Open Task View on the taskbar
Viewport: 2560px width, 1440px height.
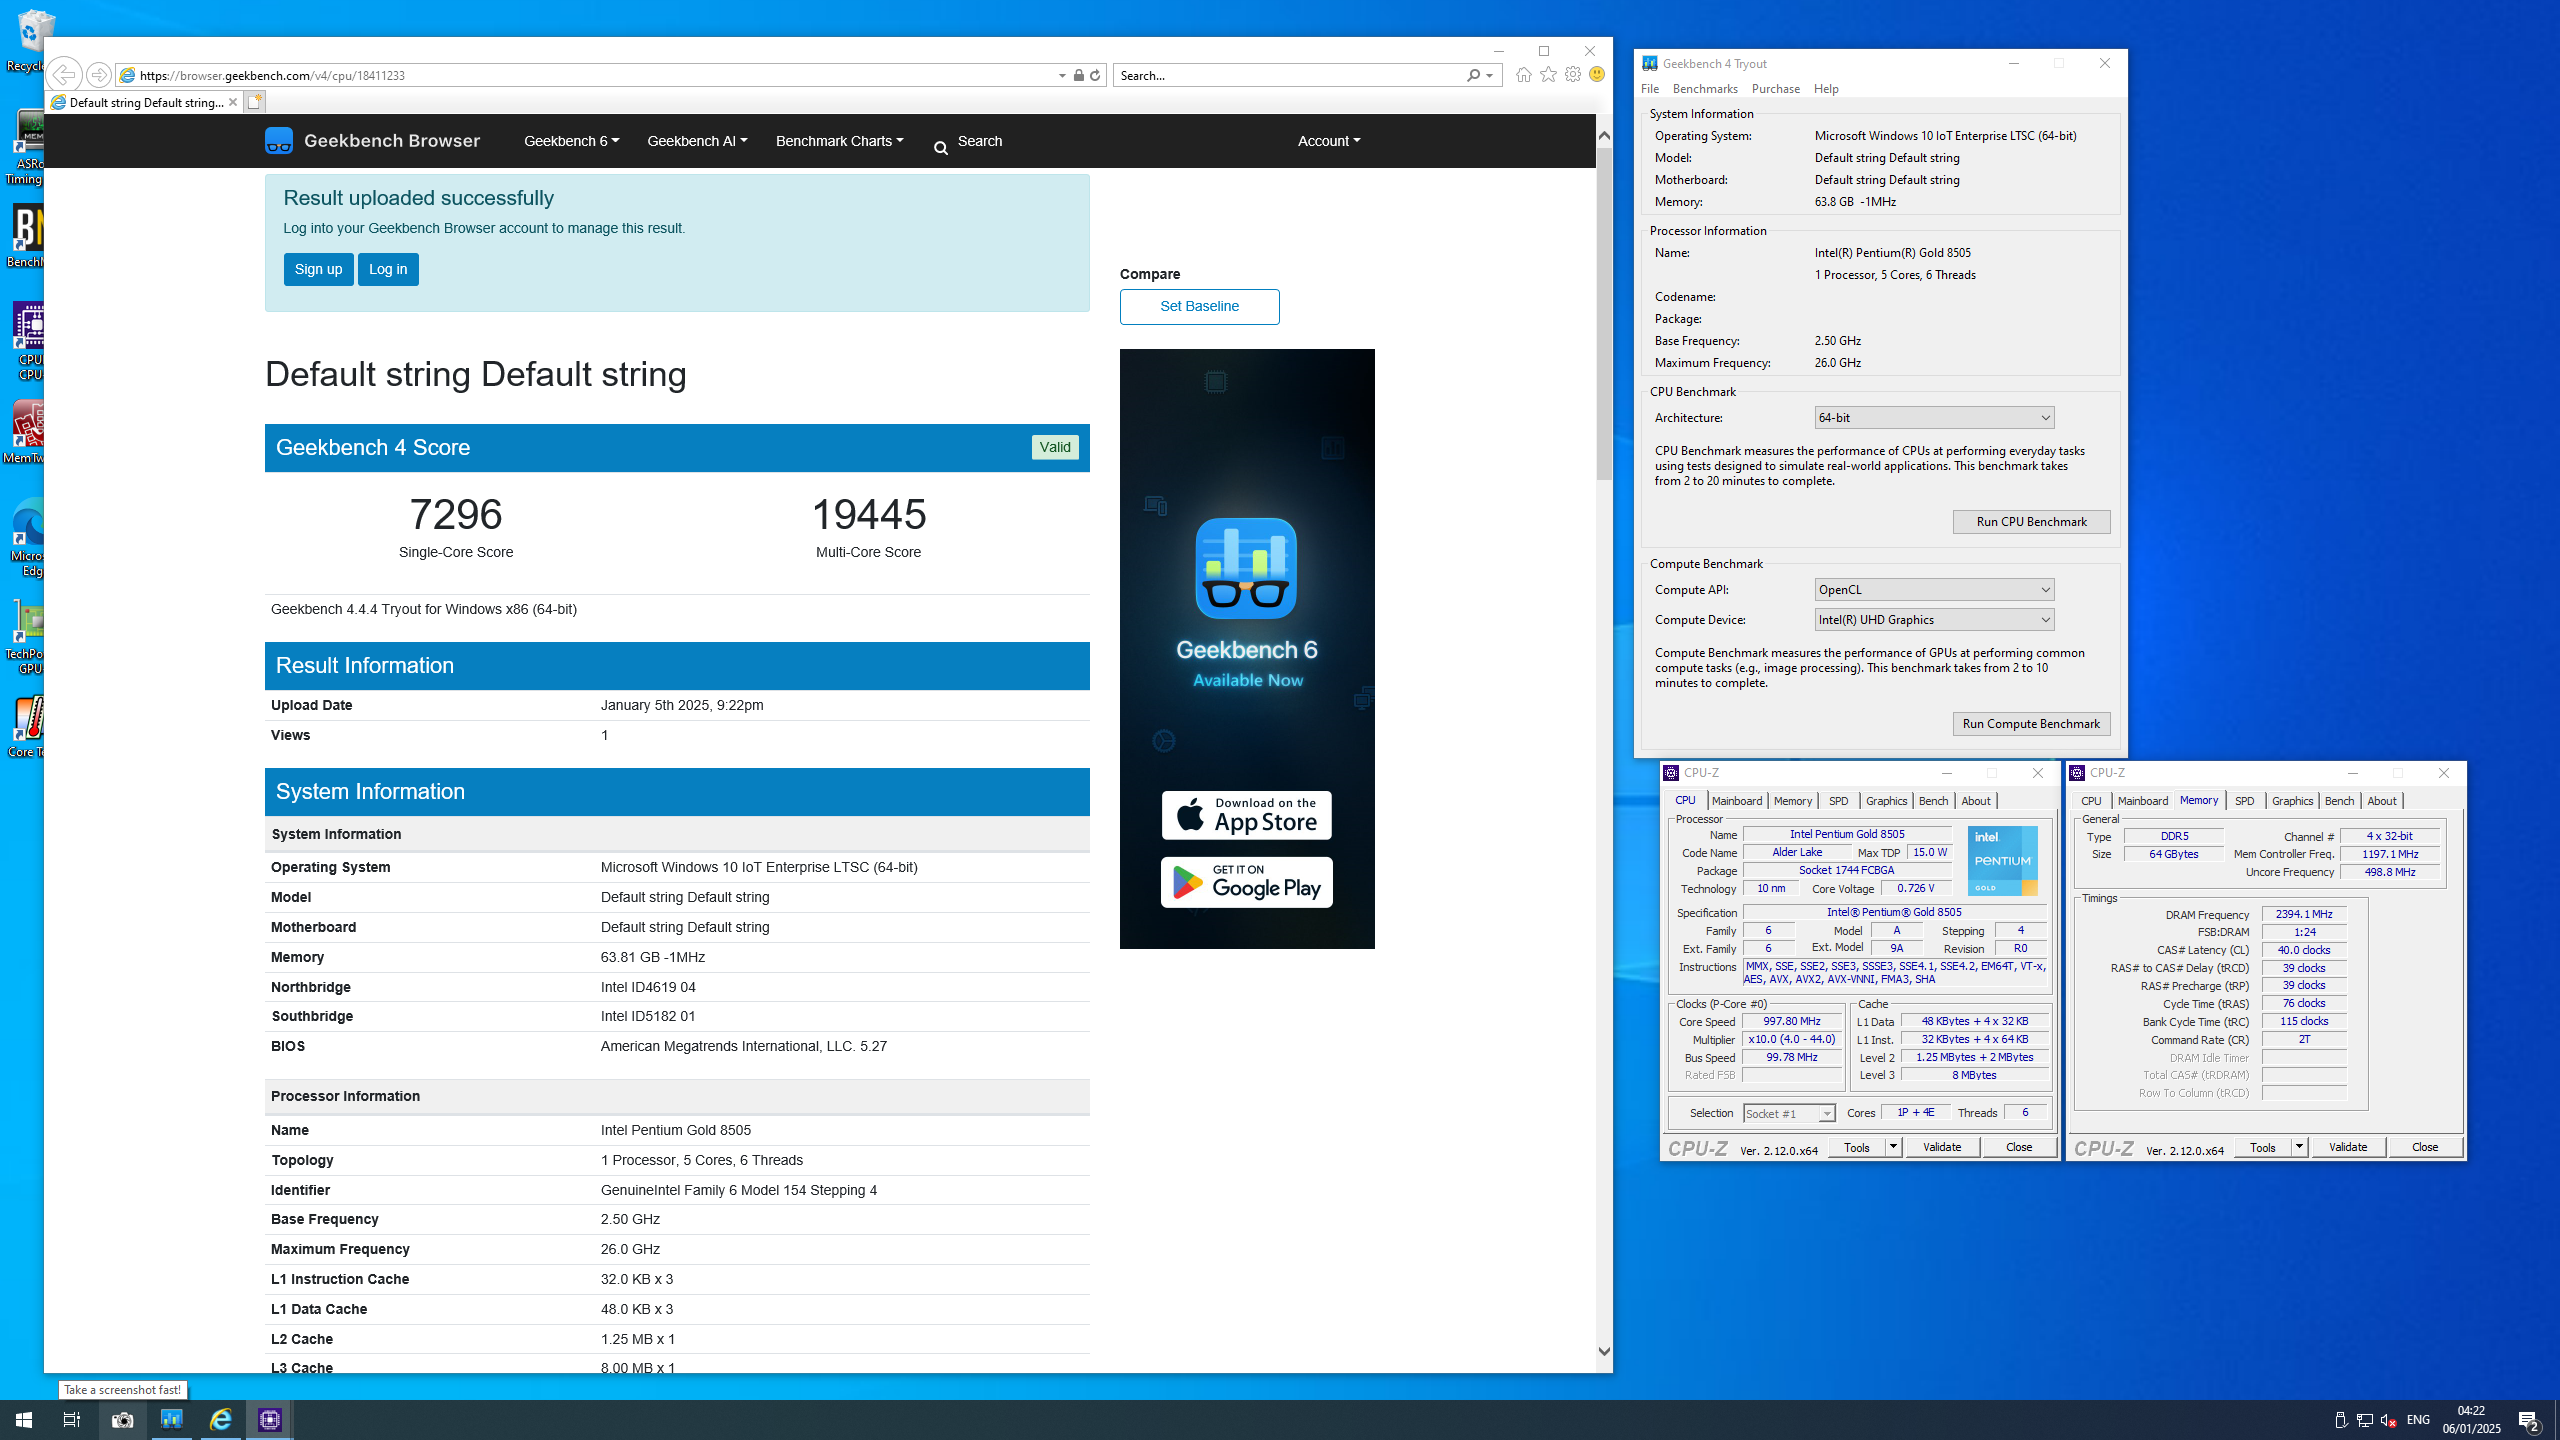click(x=72, y=1420)
